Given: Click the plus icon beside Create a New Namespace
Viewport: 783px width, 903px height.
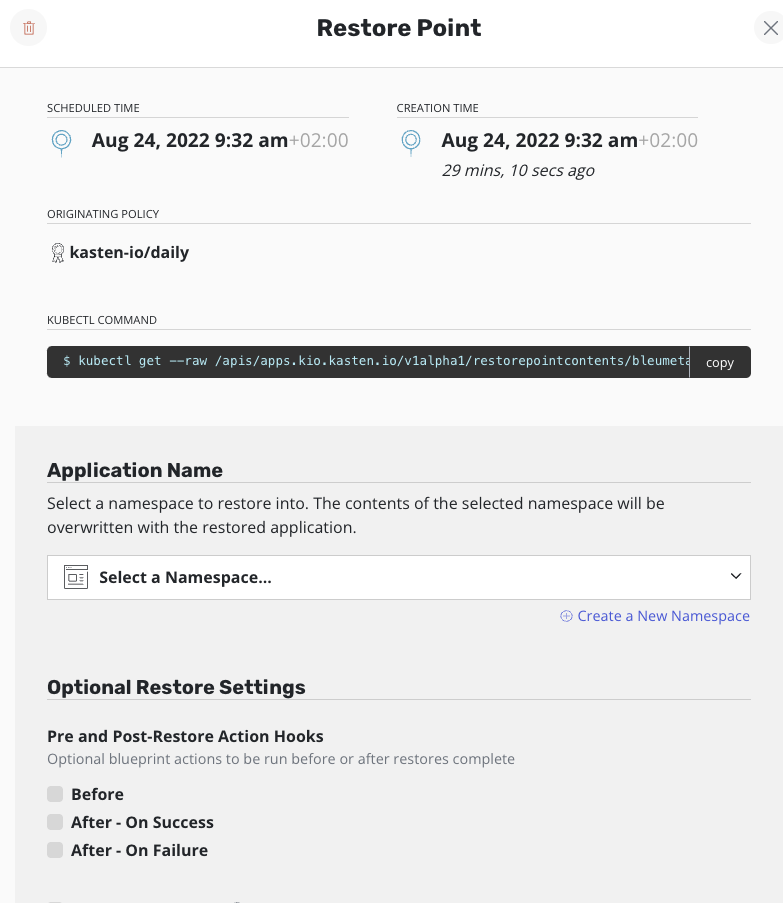Looking at the screenshot, I should point(567,616).
